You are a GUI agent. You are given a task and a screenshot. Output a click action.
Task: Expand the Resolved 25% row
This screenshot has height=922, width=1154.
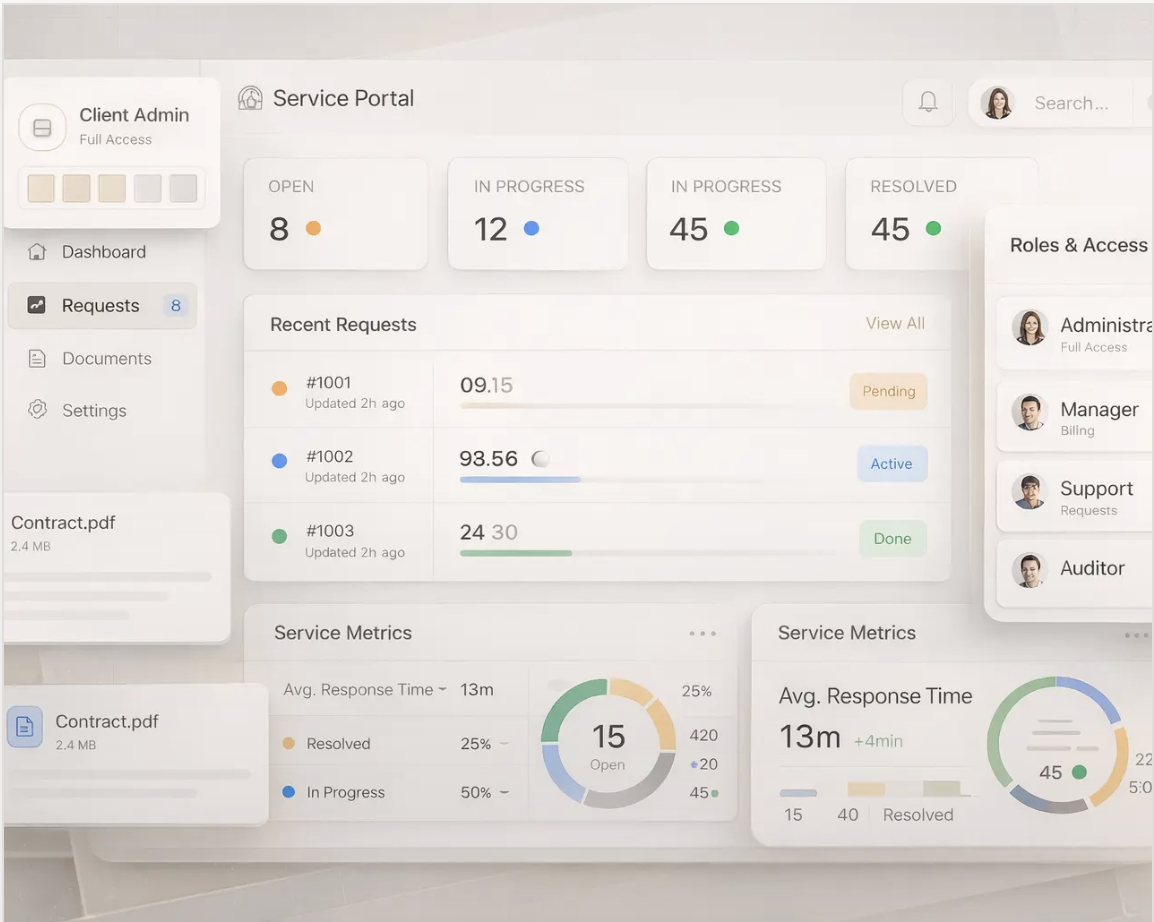point(504,744)
